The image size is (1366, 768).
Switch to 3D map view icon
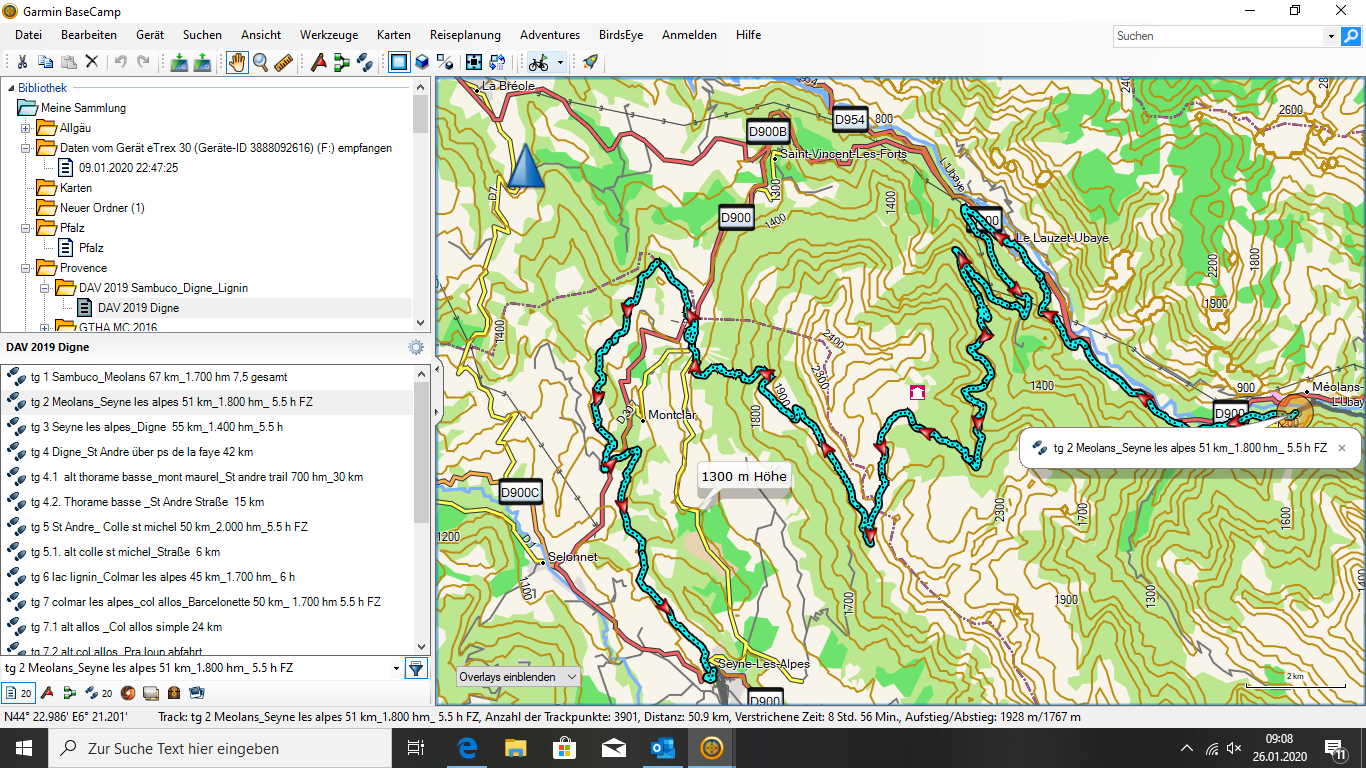pyautogui.click(x=422, y=62)
